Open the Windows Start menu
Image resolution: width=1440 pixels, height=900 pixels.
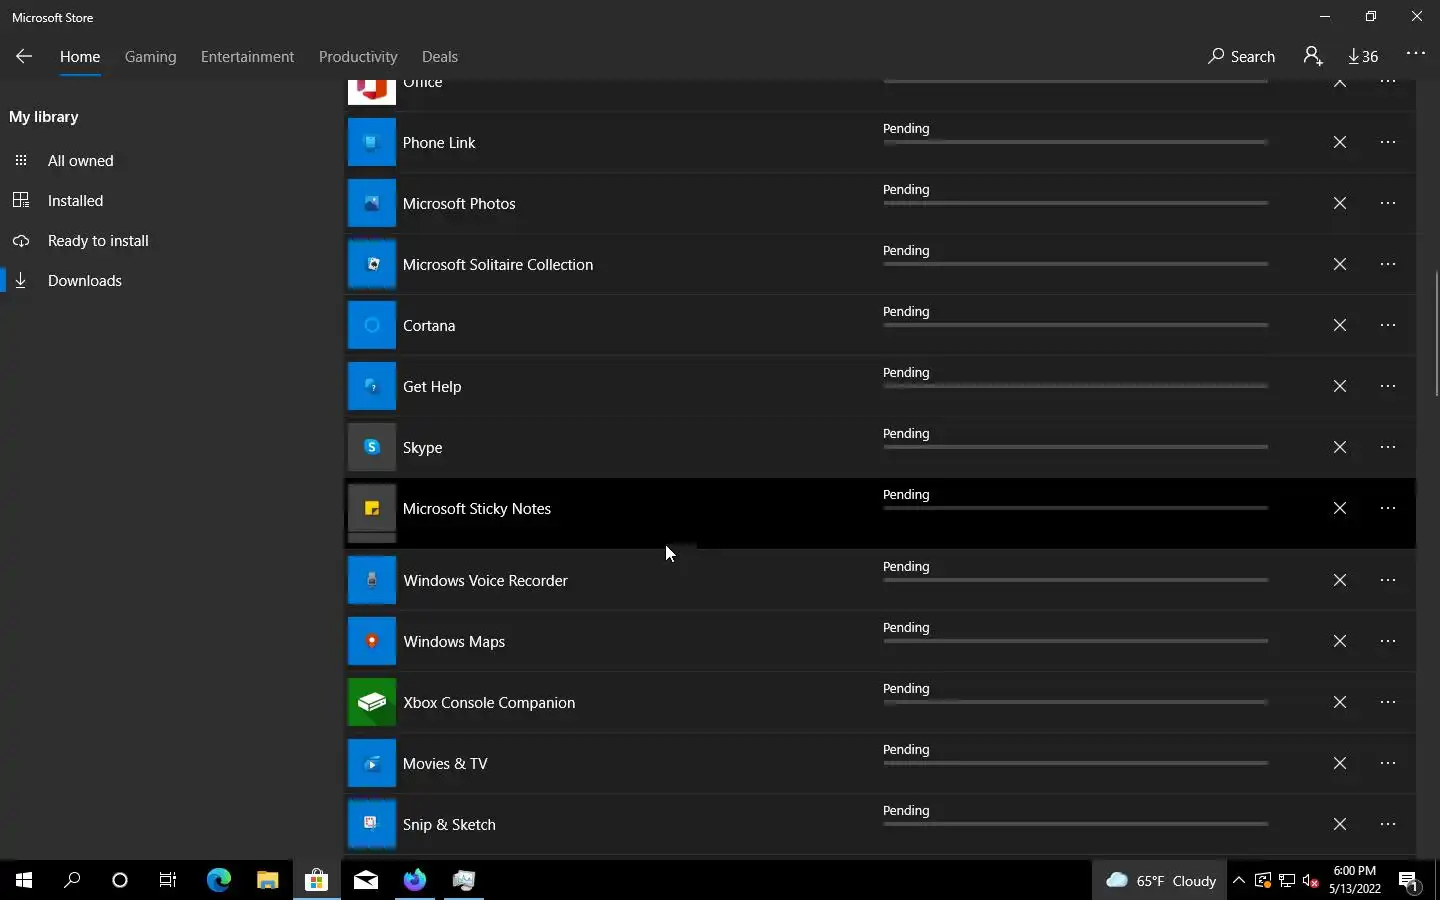click(x=24, y=880)
